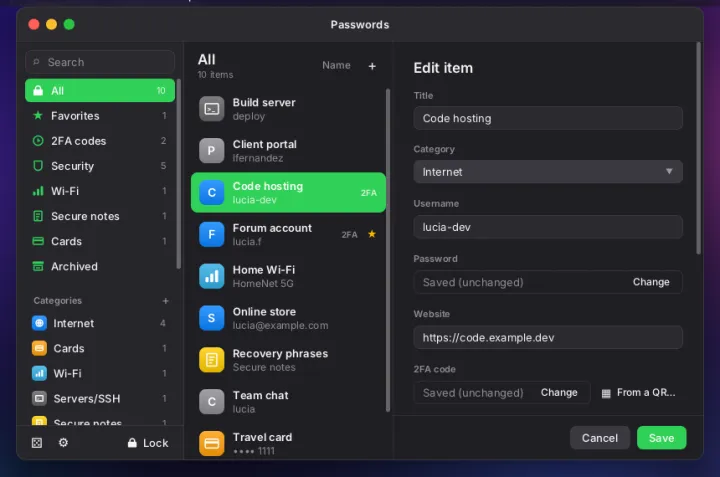Click the 2FA badge on Forum account
This screenshot has width=720, height=477.
pyautogui.click(x=349, y=235)
